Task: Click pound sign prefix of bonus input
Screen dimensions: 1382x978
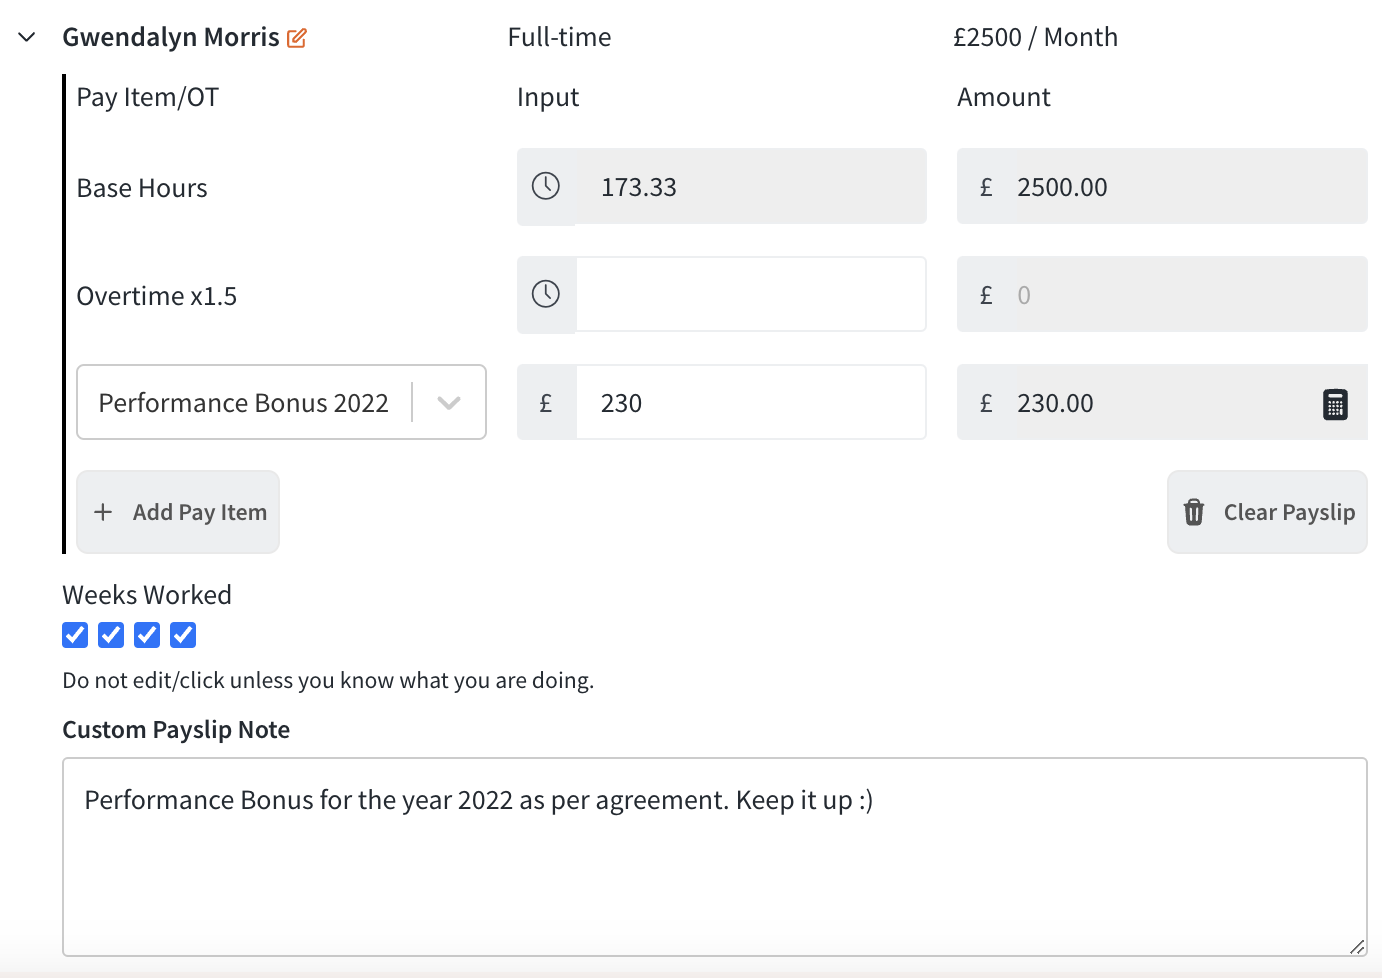Action: coord(546,403)
